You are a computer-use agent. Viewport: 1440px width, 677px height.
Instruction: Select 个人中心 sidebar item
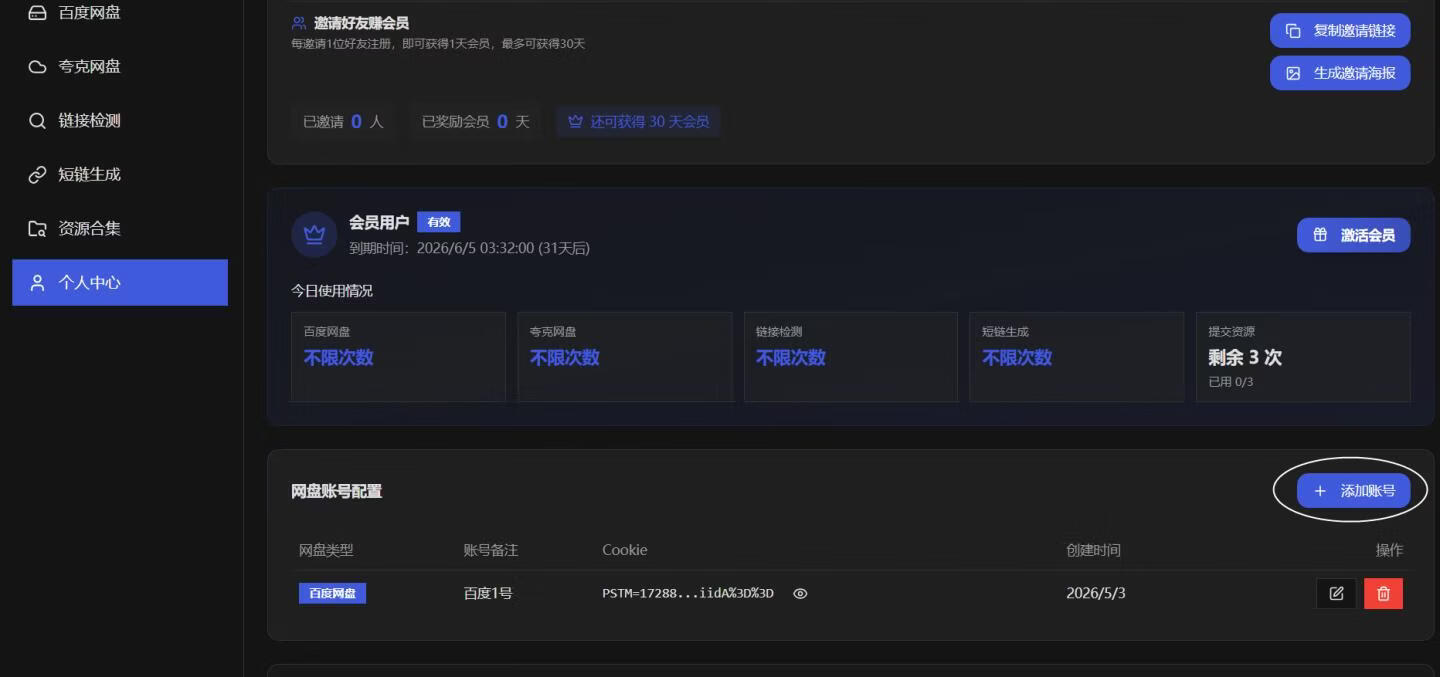[120, 283]
